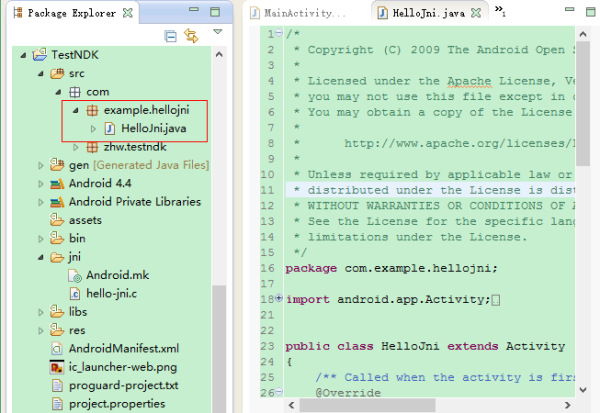Expand the bin folder

click(x=41, y=239)
